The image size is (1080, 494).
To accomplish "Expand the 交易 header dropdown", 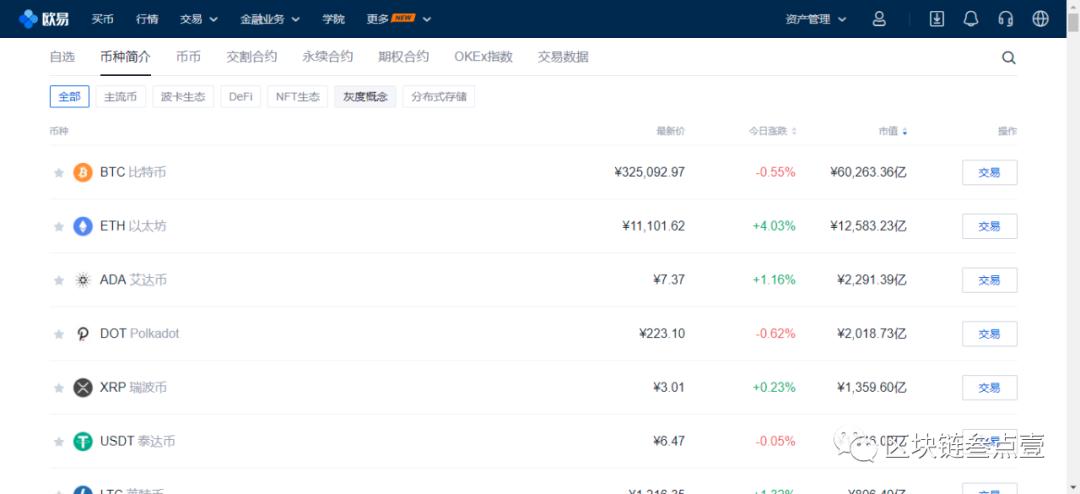I will point(199,19).
